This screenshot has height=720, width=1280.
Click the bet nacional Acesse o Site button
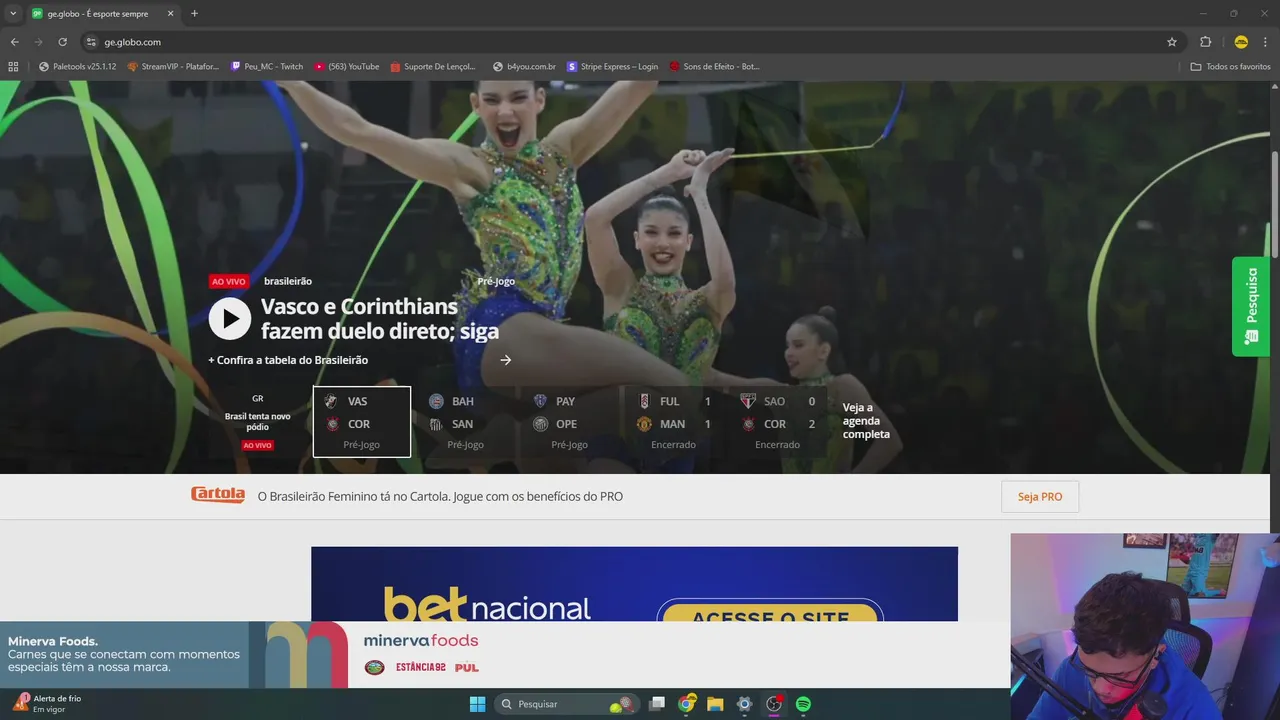770,611
